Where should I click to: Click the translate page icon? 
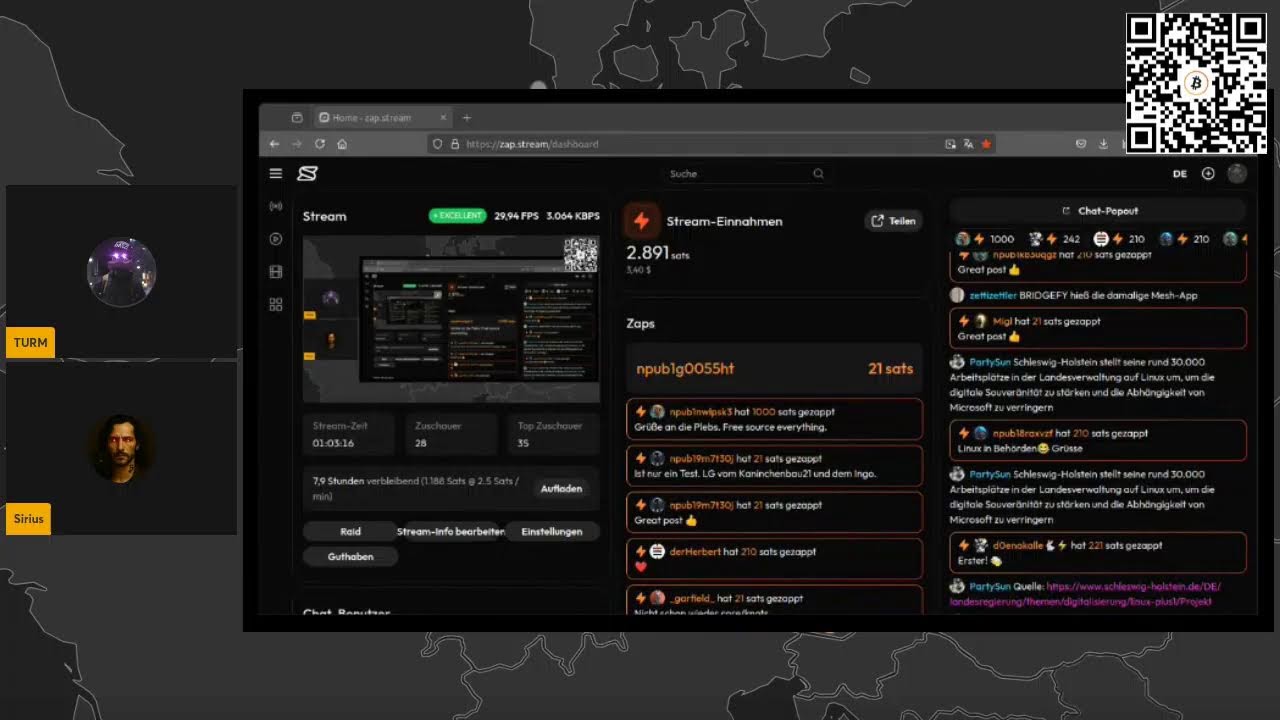[x=968, y=144]
